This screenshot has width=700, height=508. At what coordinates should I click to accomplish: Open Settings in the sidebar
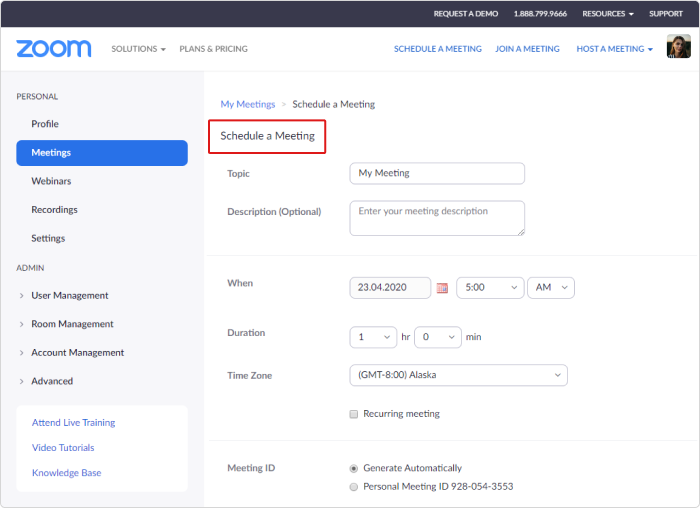coord(48,238)
